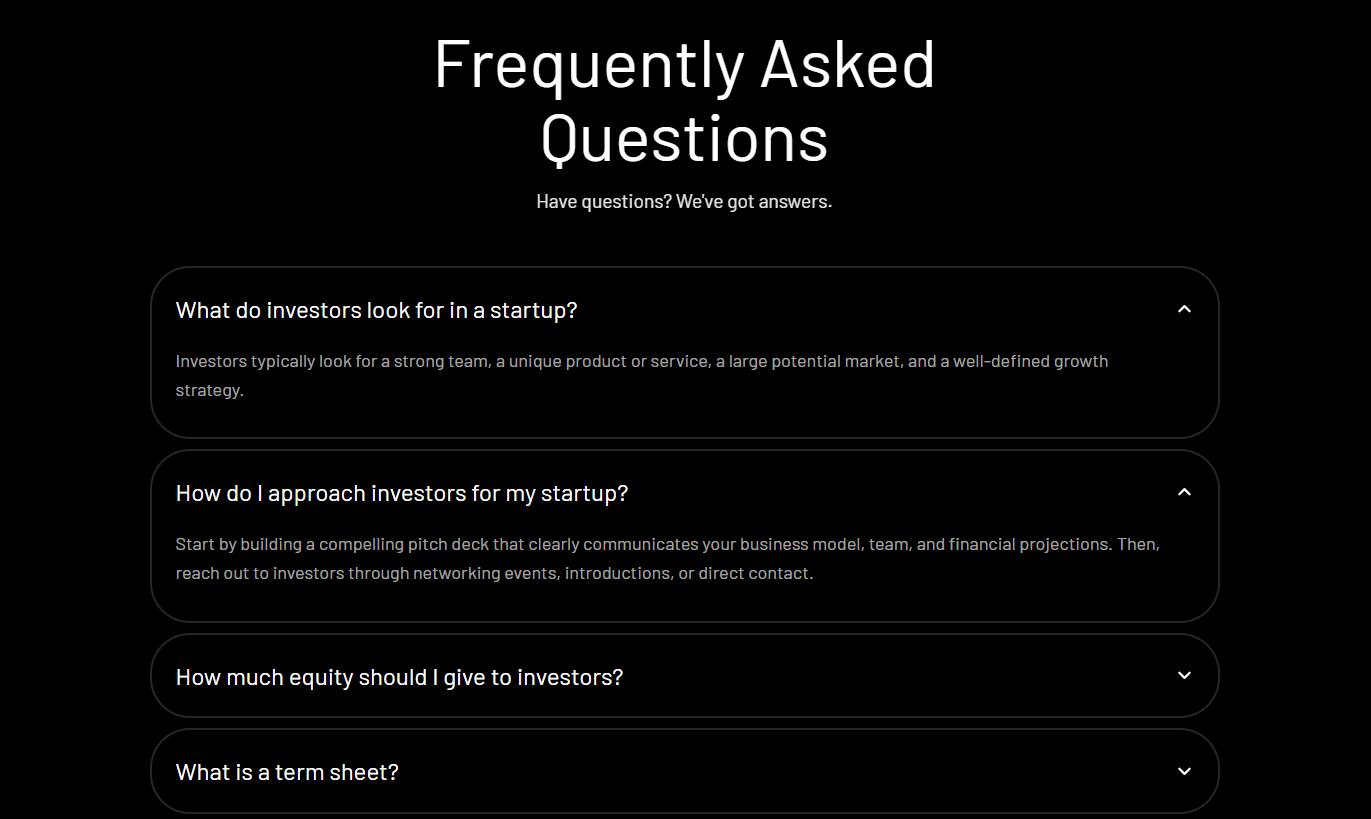Click the question 'What do investors look for in a startup?'
The image size is (1371, 819).
[x=376, y=310]
